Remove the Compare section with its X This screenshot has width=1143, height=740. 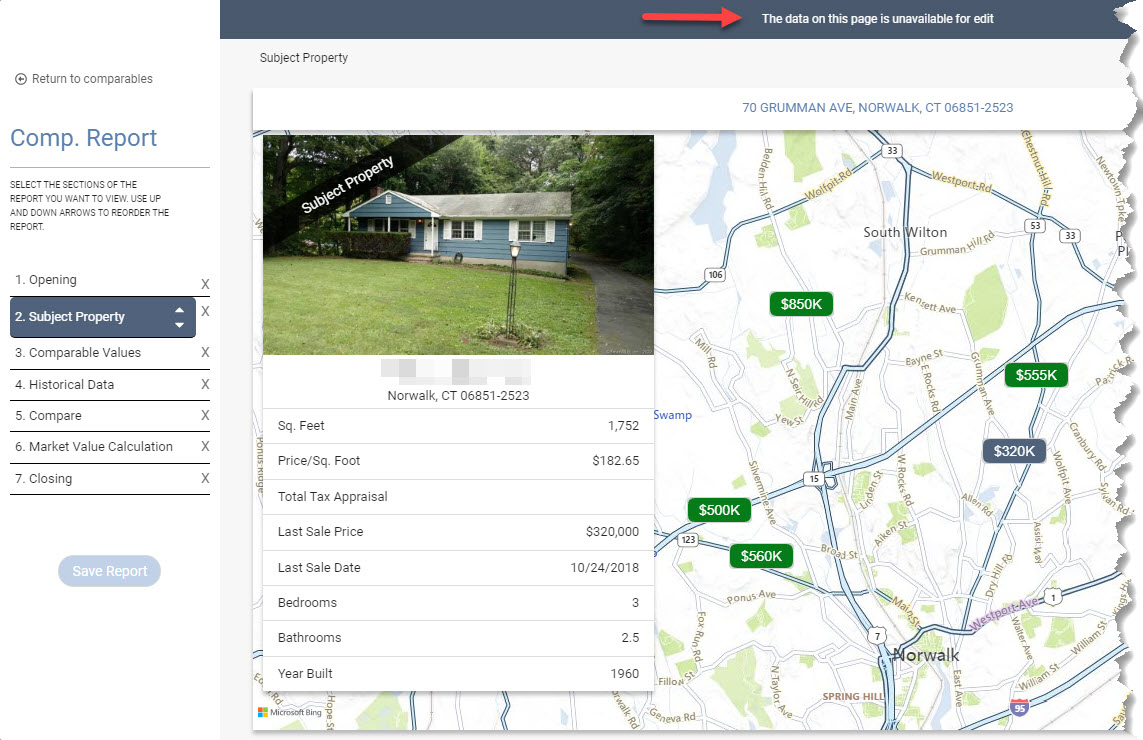205,415
